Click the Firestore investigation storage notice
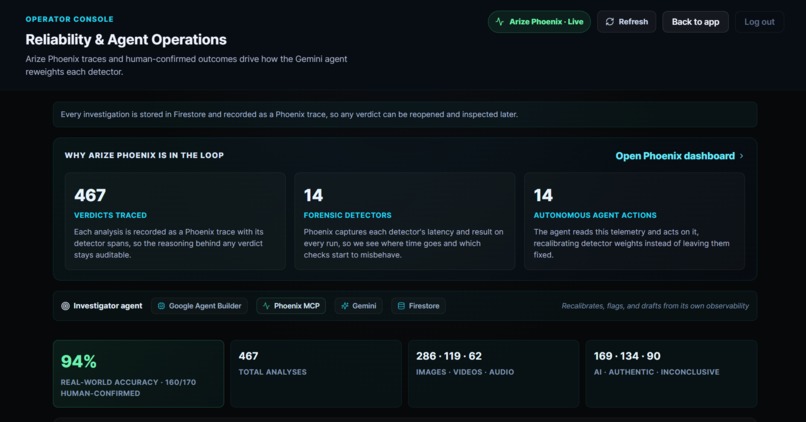Screen dimensions: 806x422 [x=405, y=115]
